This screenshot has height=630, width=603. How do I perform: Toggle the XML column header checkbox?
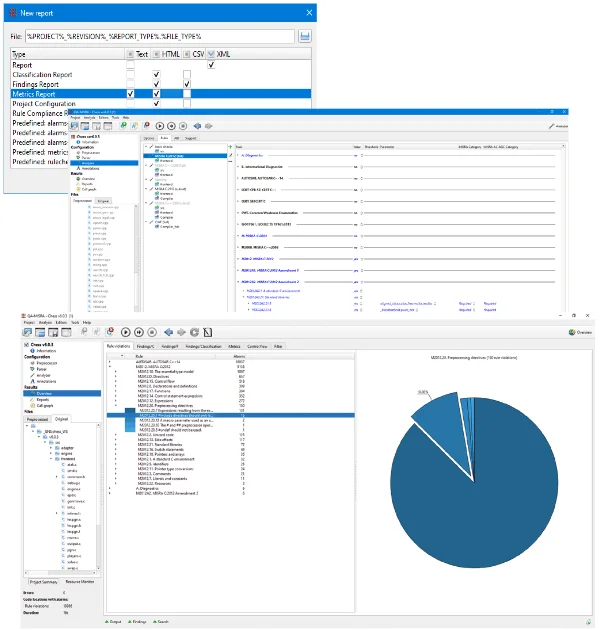211,54
